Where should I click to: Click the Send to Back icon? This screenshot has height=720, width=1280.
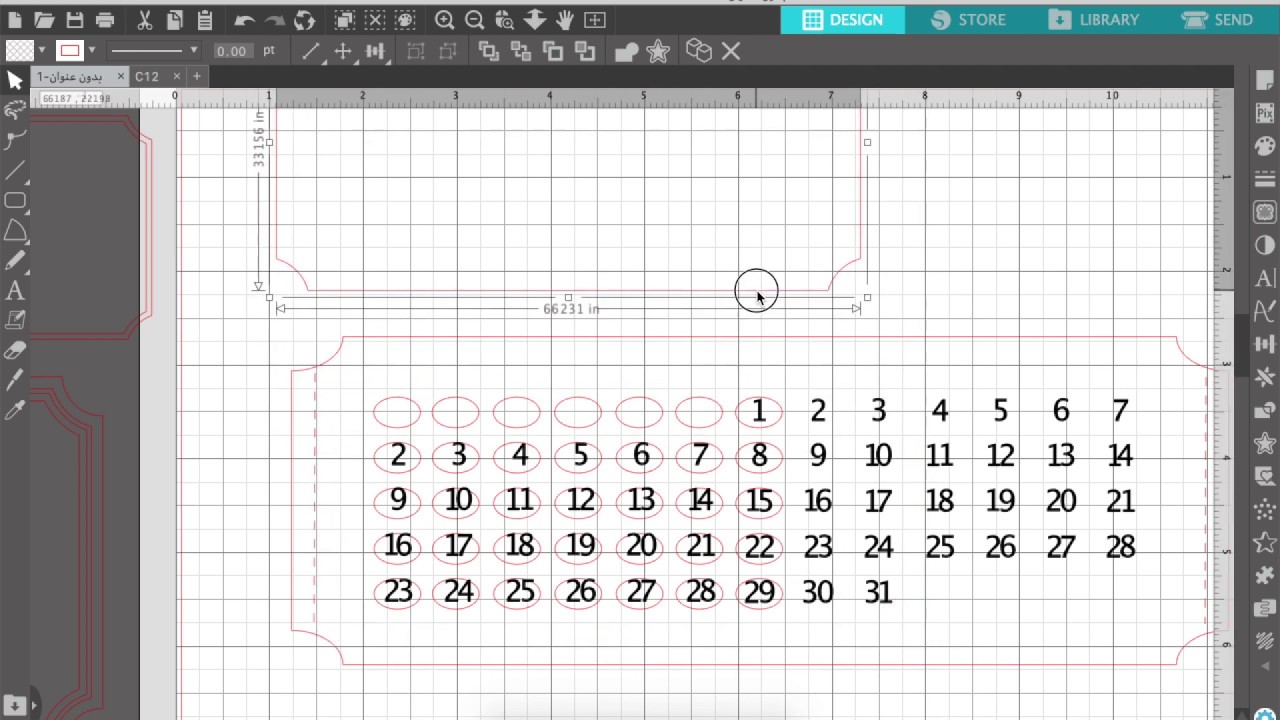tap(521, 51)
